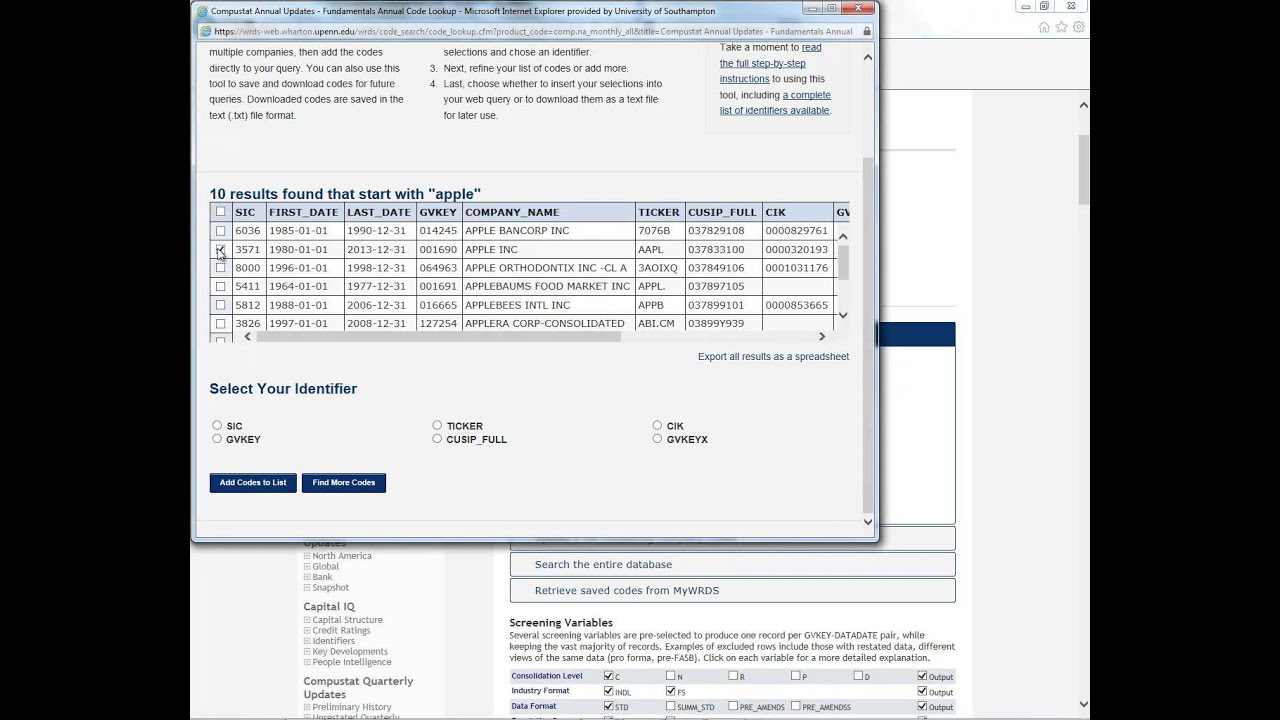Click popup window scroll-down arrow

pos(867,521)
